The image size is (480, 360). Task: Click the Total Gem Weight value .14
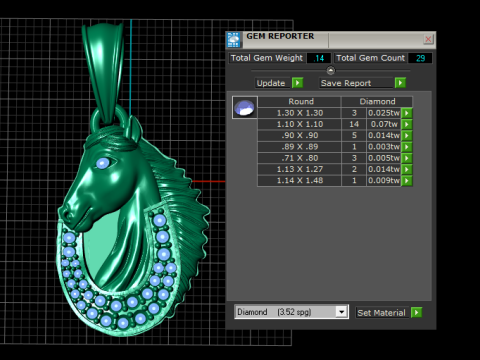(x=319, y=58)
